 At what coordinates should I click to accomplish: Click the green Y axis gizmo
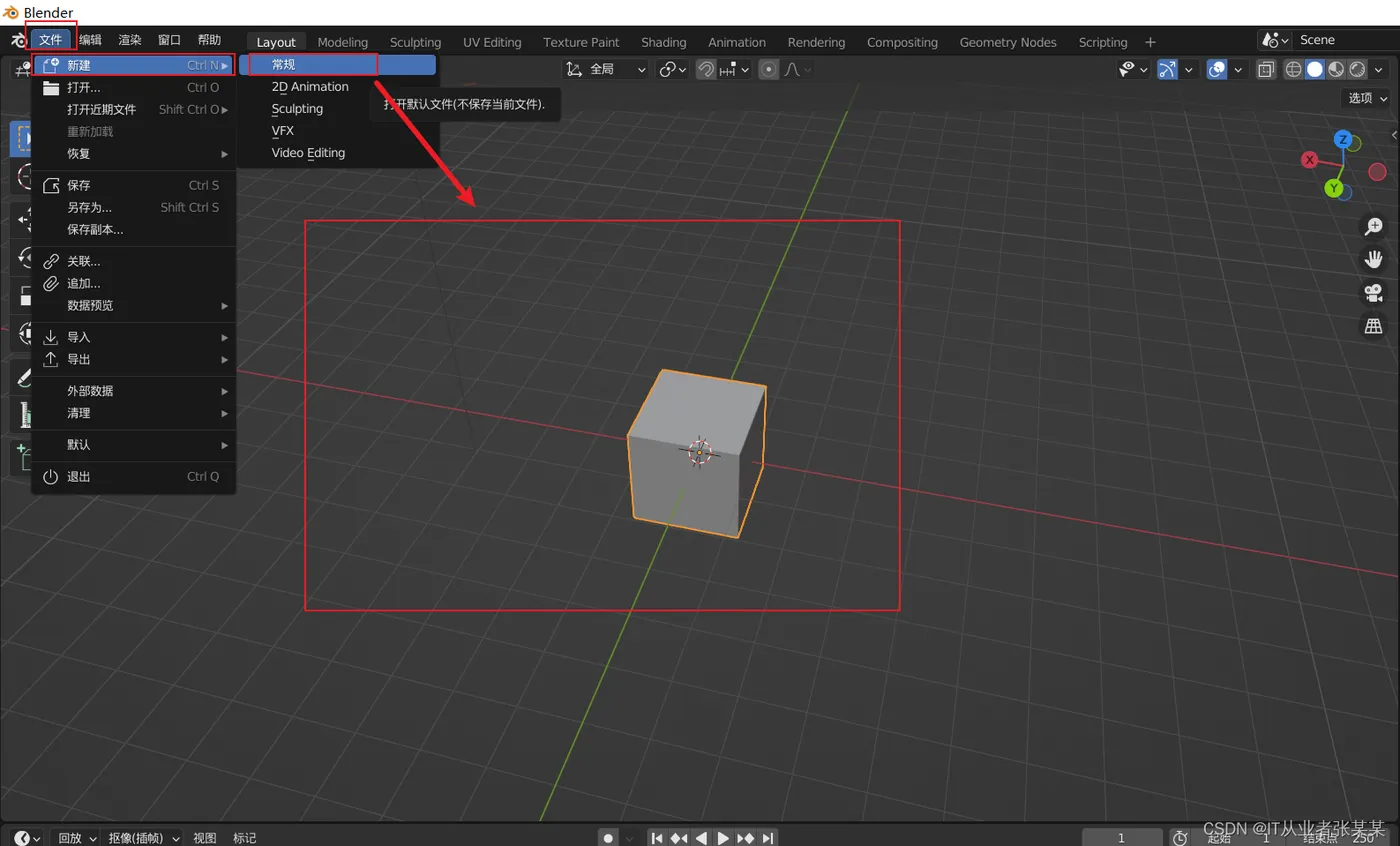pyautogui.click(x=1333, y=188)
